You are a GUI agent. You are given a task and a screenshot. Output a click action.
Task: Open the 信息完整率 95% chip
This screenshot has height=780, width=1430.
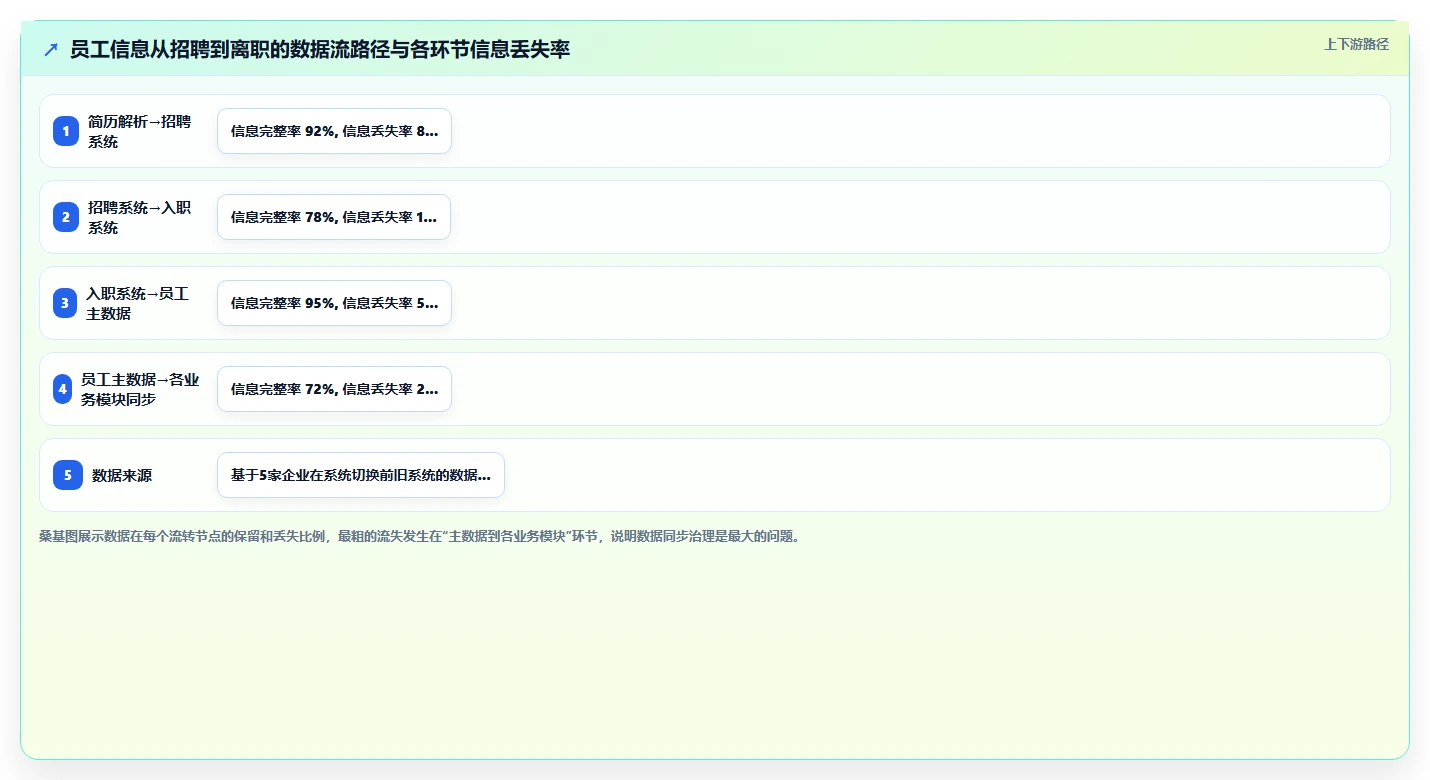pos(334,303)
